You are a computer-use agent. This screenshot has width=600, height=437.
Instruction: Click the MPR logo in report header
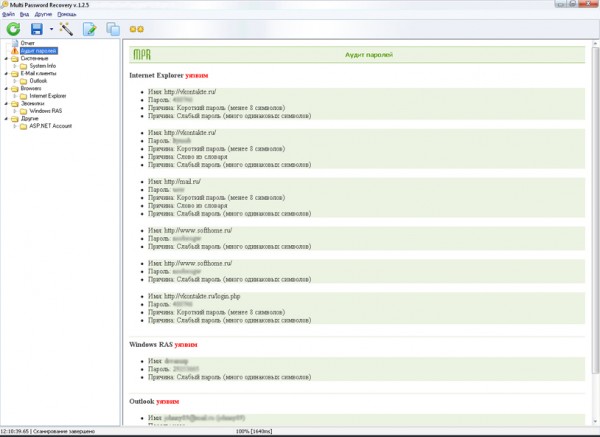point(142,55)
